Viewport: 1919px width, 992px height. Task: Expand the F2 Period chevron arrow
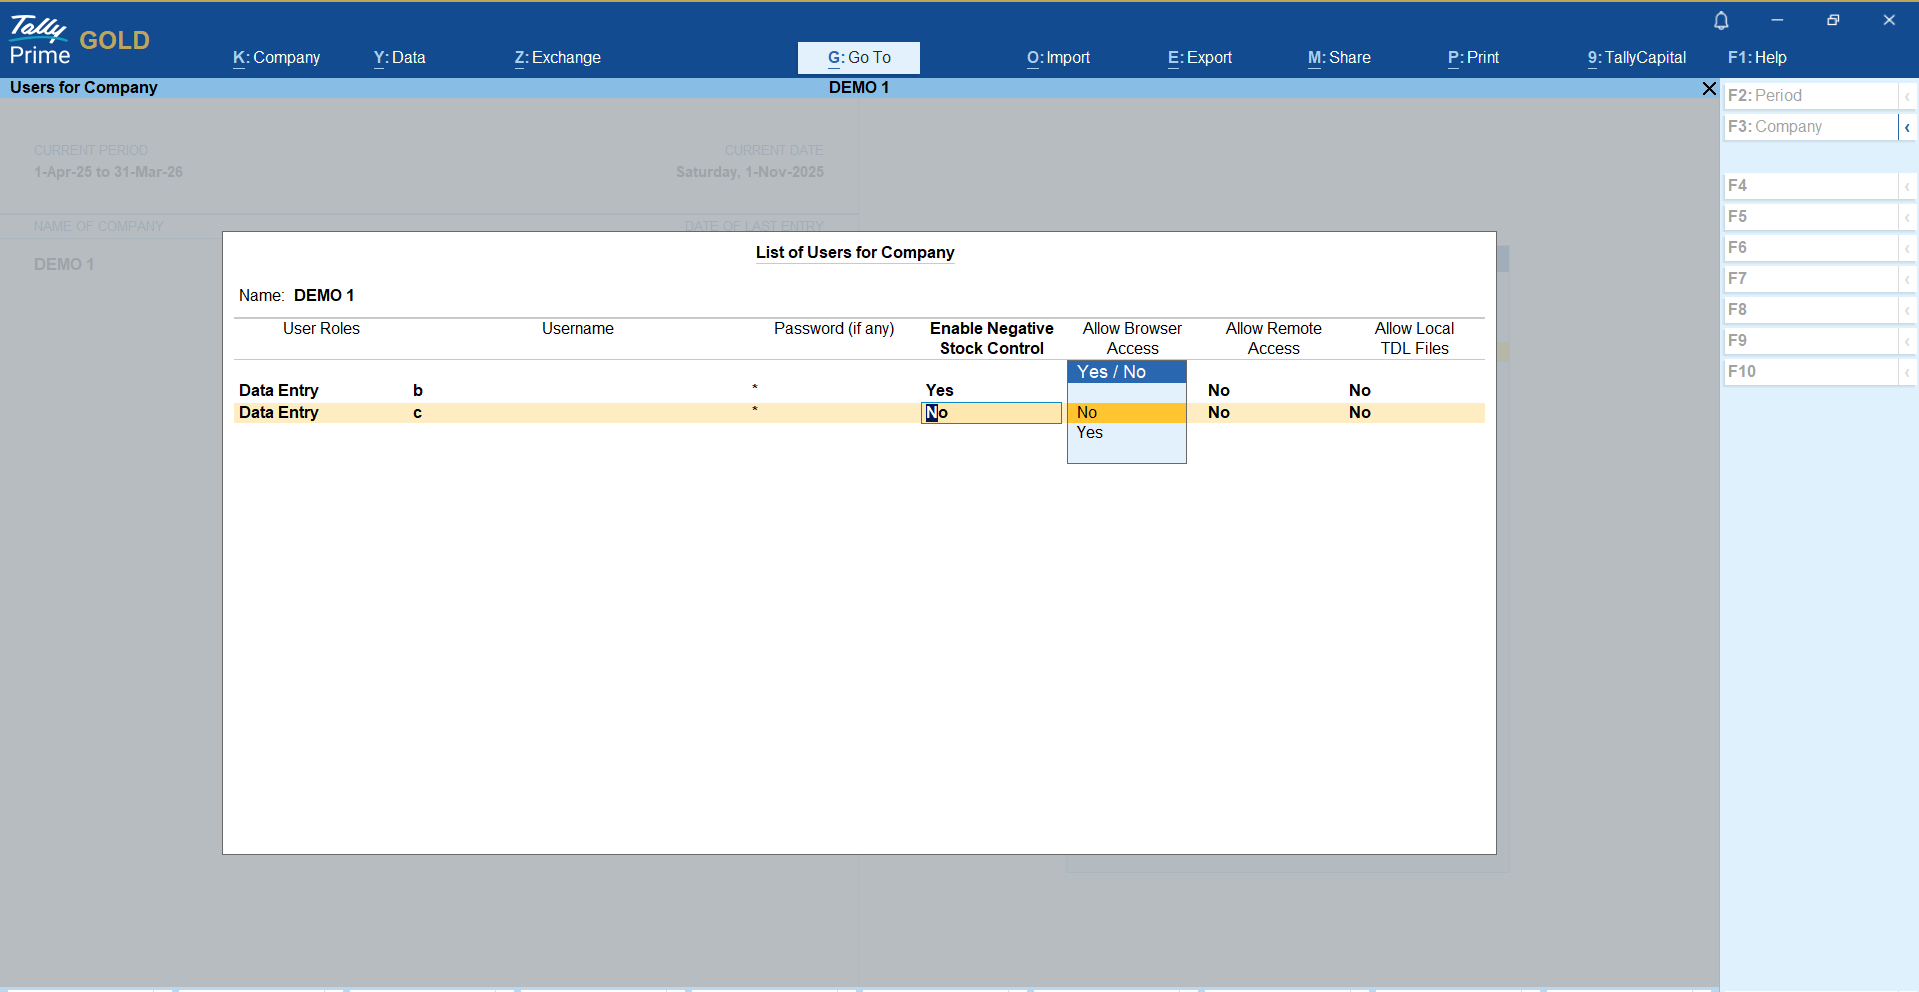[1907, 96]
